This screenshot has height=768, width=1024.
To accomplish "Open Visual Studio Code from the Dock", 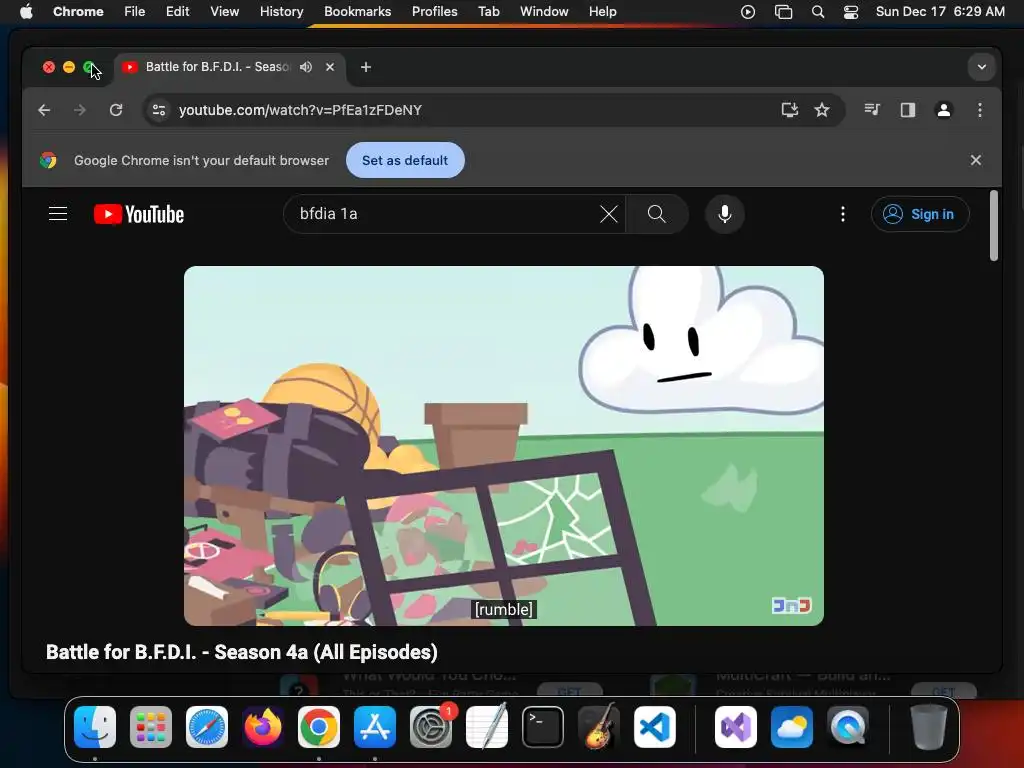I will pyautogui.click(x=655, y=727).
